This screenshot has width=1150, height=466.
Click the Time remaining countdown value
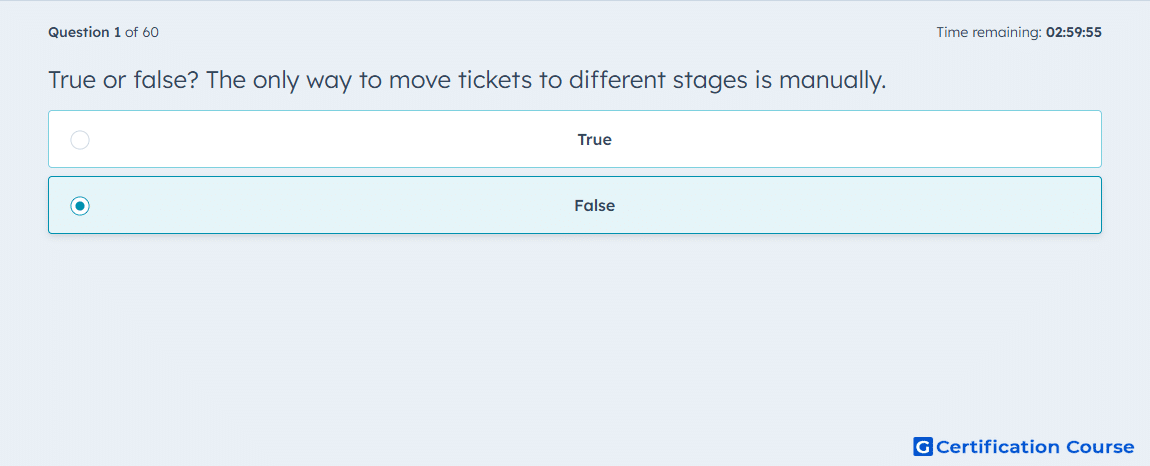(1074, 32)
